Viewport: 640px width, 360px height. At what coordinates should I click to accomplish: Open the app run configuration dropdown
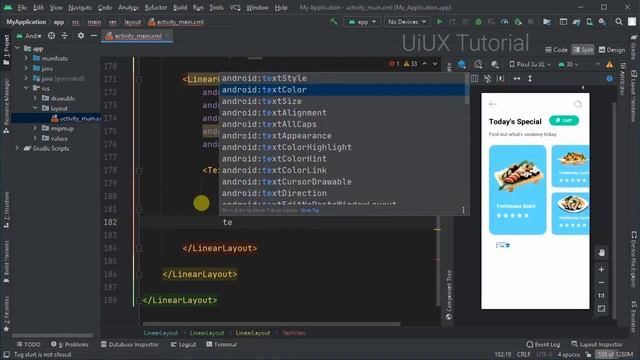pyautogui.click(x=362, y=22)
